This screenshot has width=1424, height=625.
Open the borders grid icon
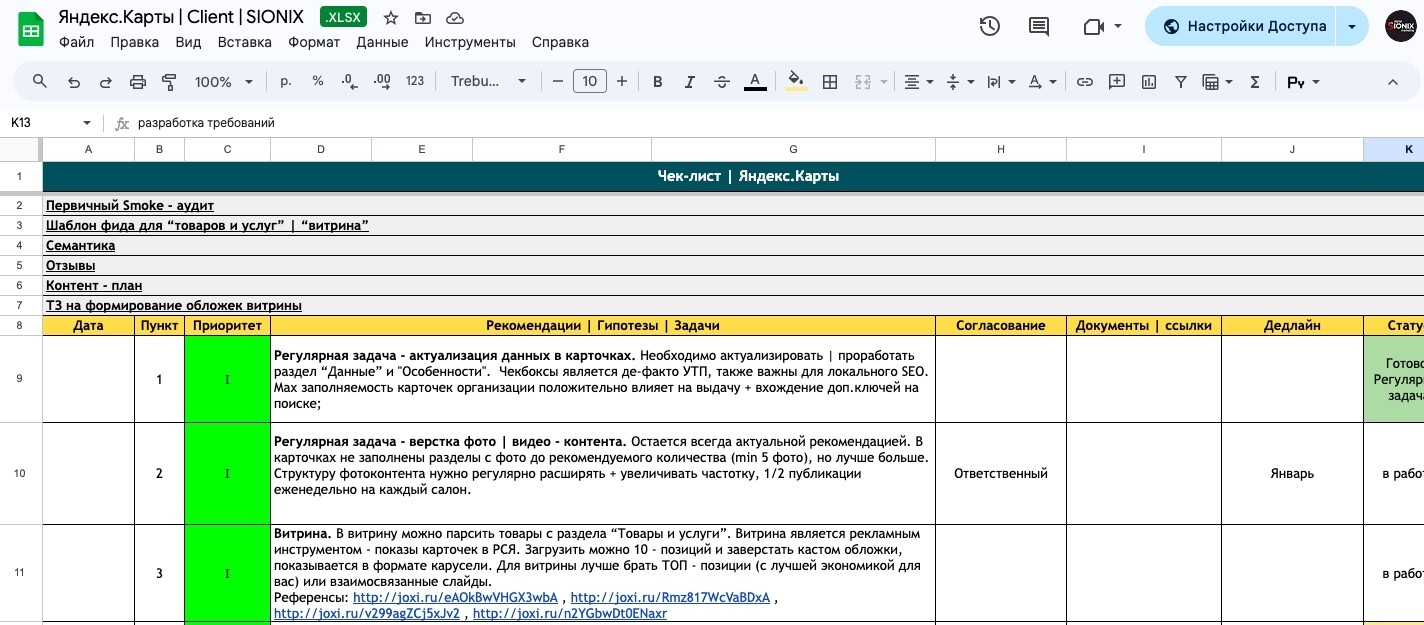[829, 82]
